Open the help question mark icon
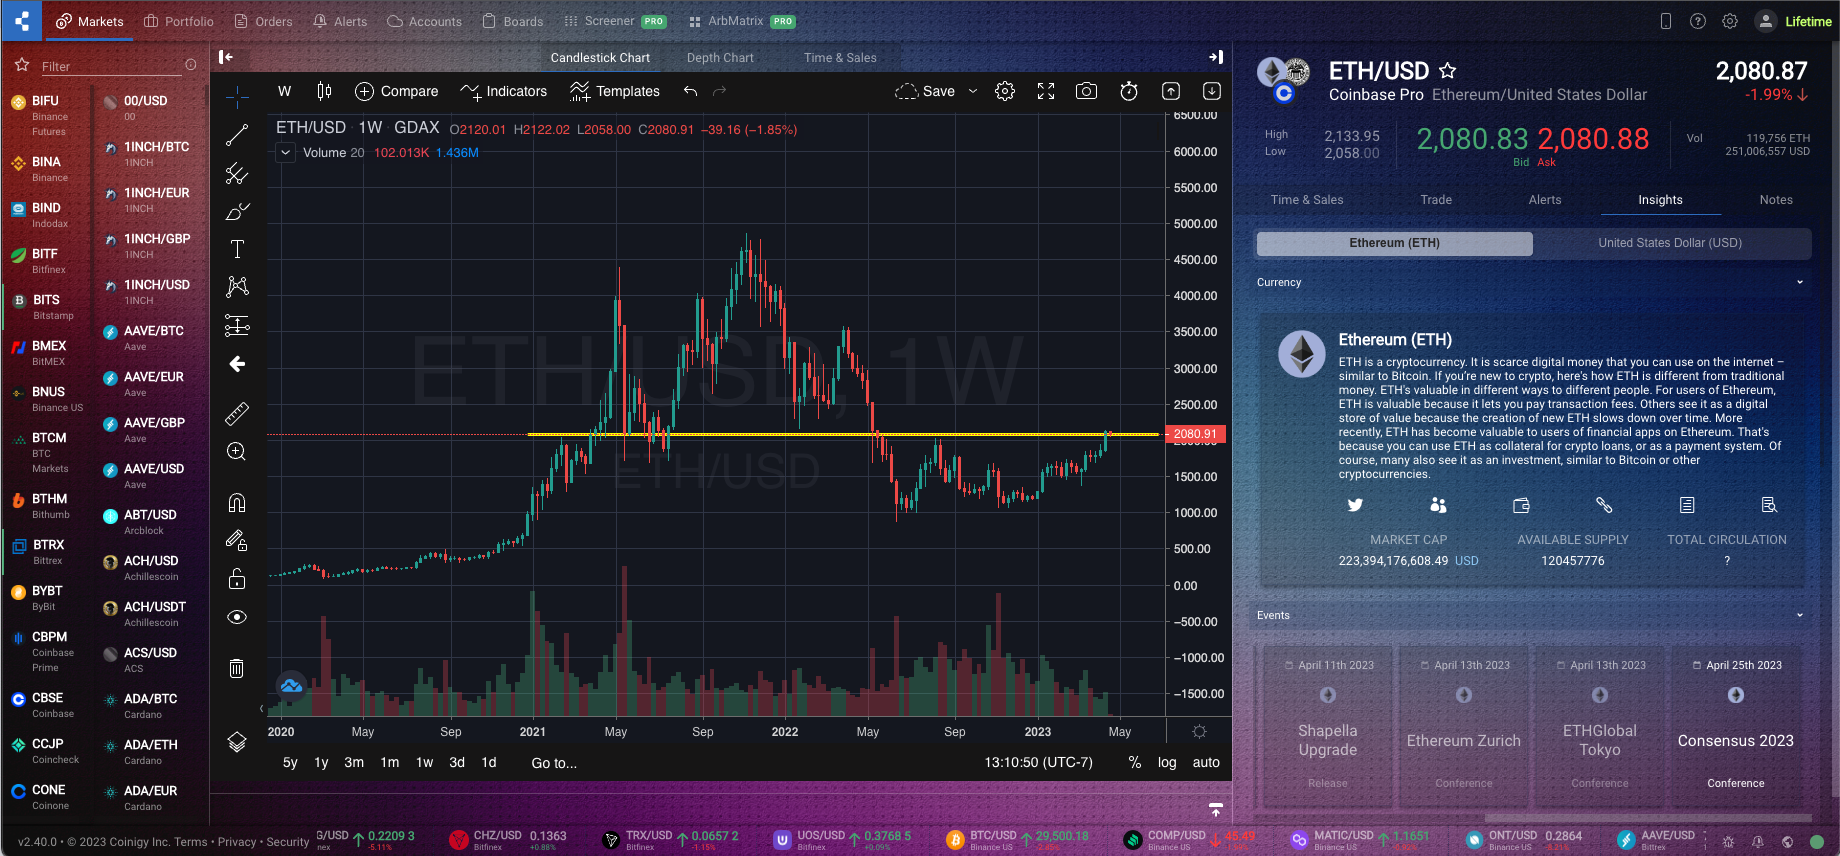The image size is (1840, 856). coord(1698,21)
